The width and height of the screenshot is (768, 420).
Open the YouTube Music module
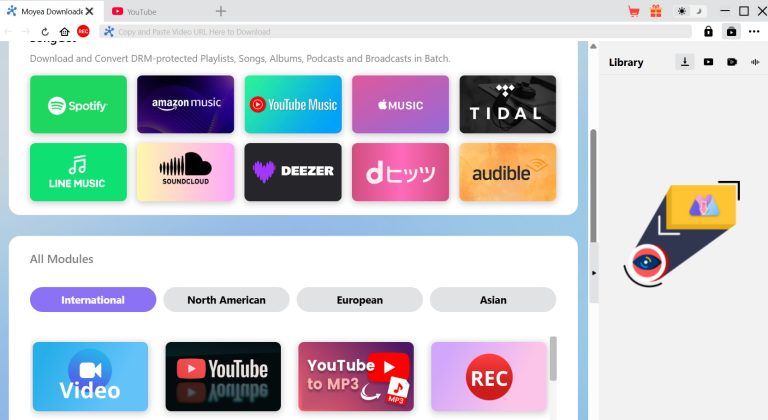point(293,104)
